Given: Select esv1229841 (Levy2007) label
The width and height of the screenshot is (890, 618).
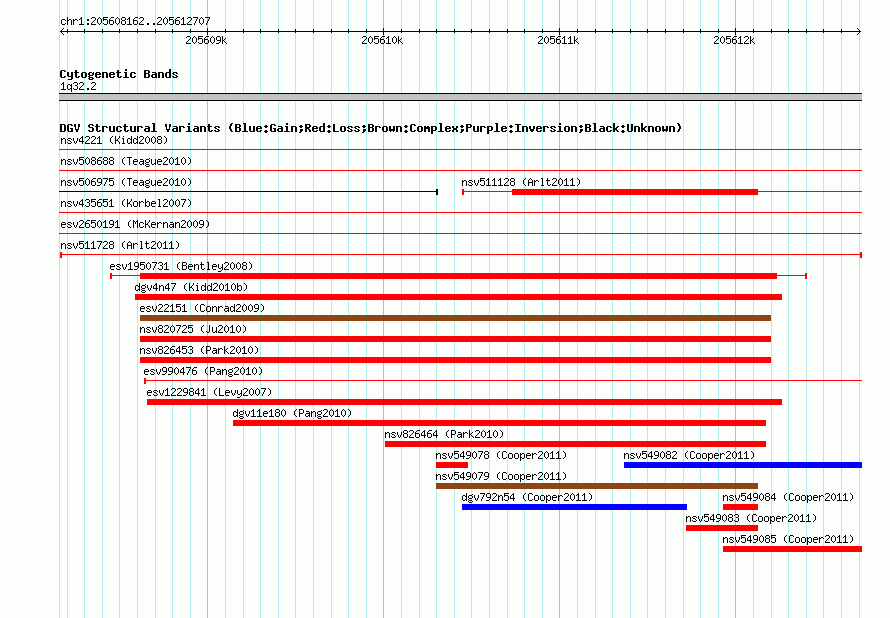Looking at the screenshot, I should coord(209,392).
